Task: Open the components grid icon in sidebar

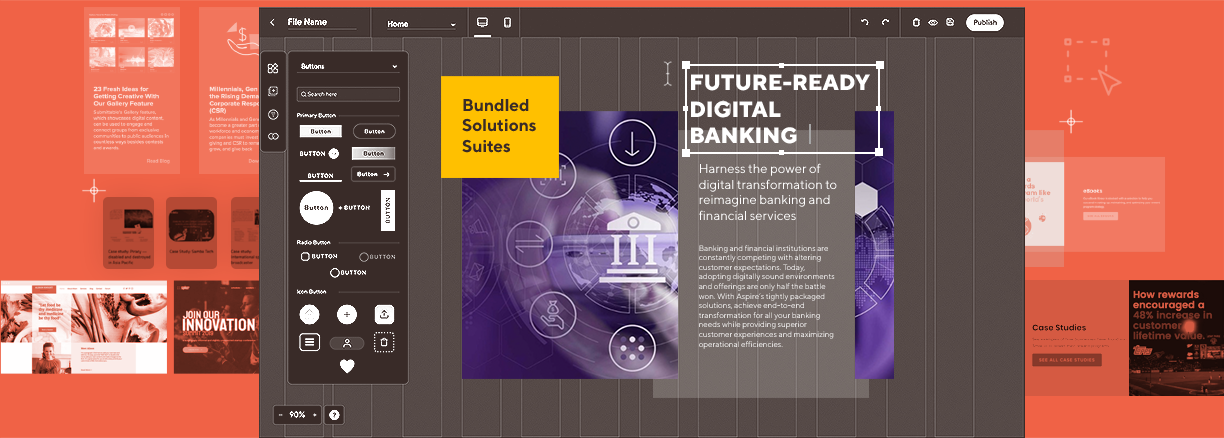Action: click(x=273, y=68)
